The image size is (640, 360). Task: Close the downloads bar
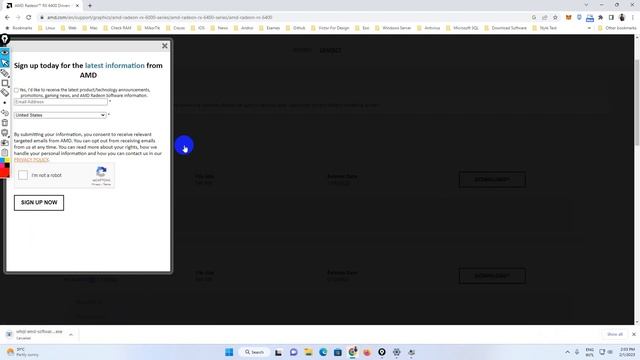[x=634, y=334]
